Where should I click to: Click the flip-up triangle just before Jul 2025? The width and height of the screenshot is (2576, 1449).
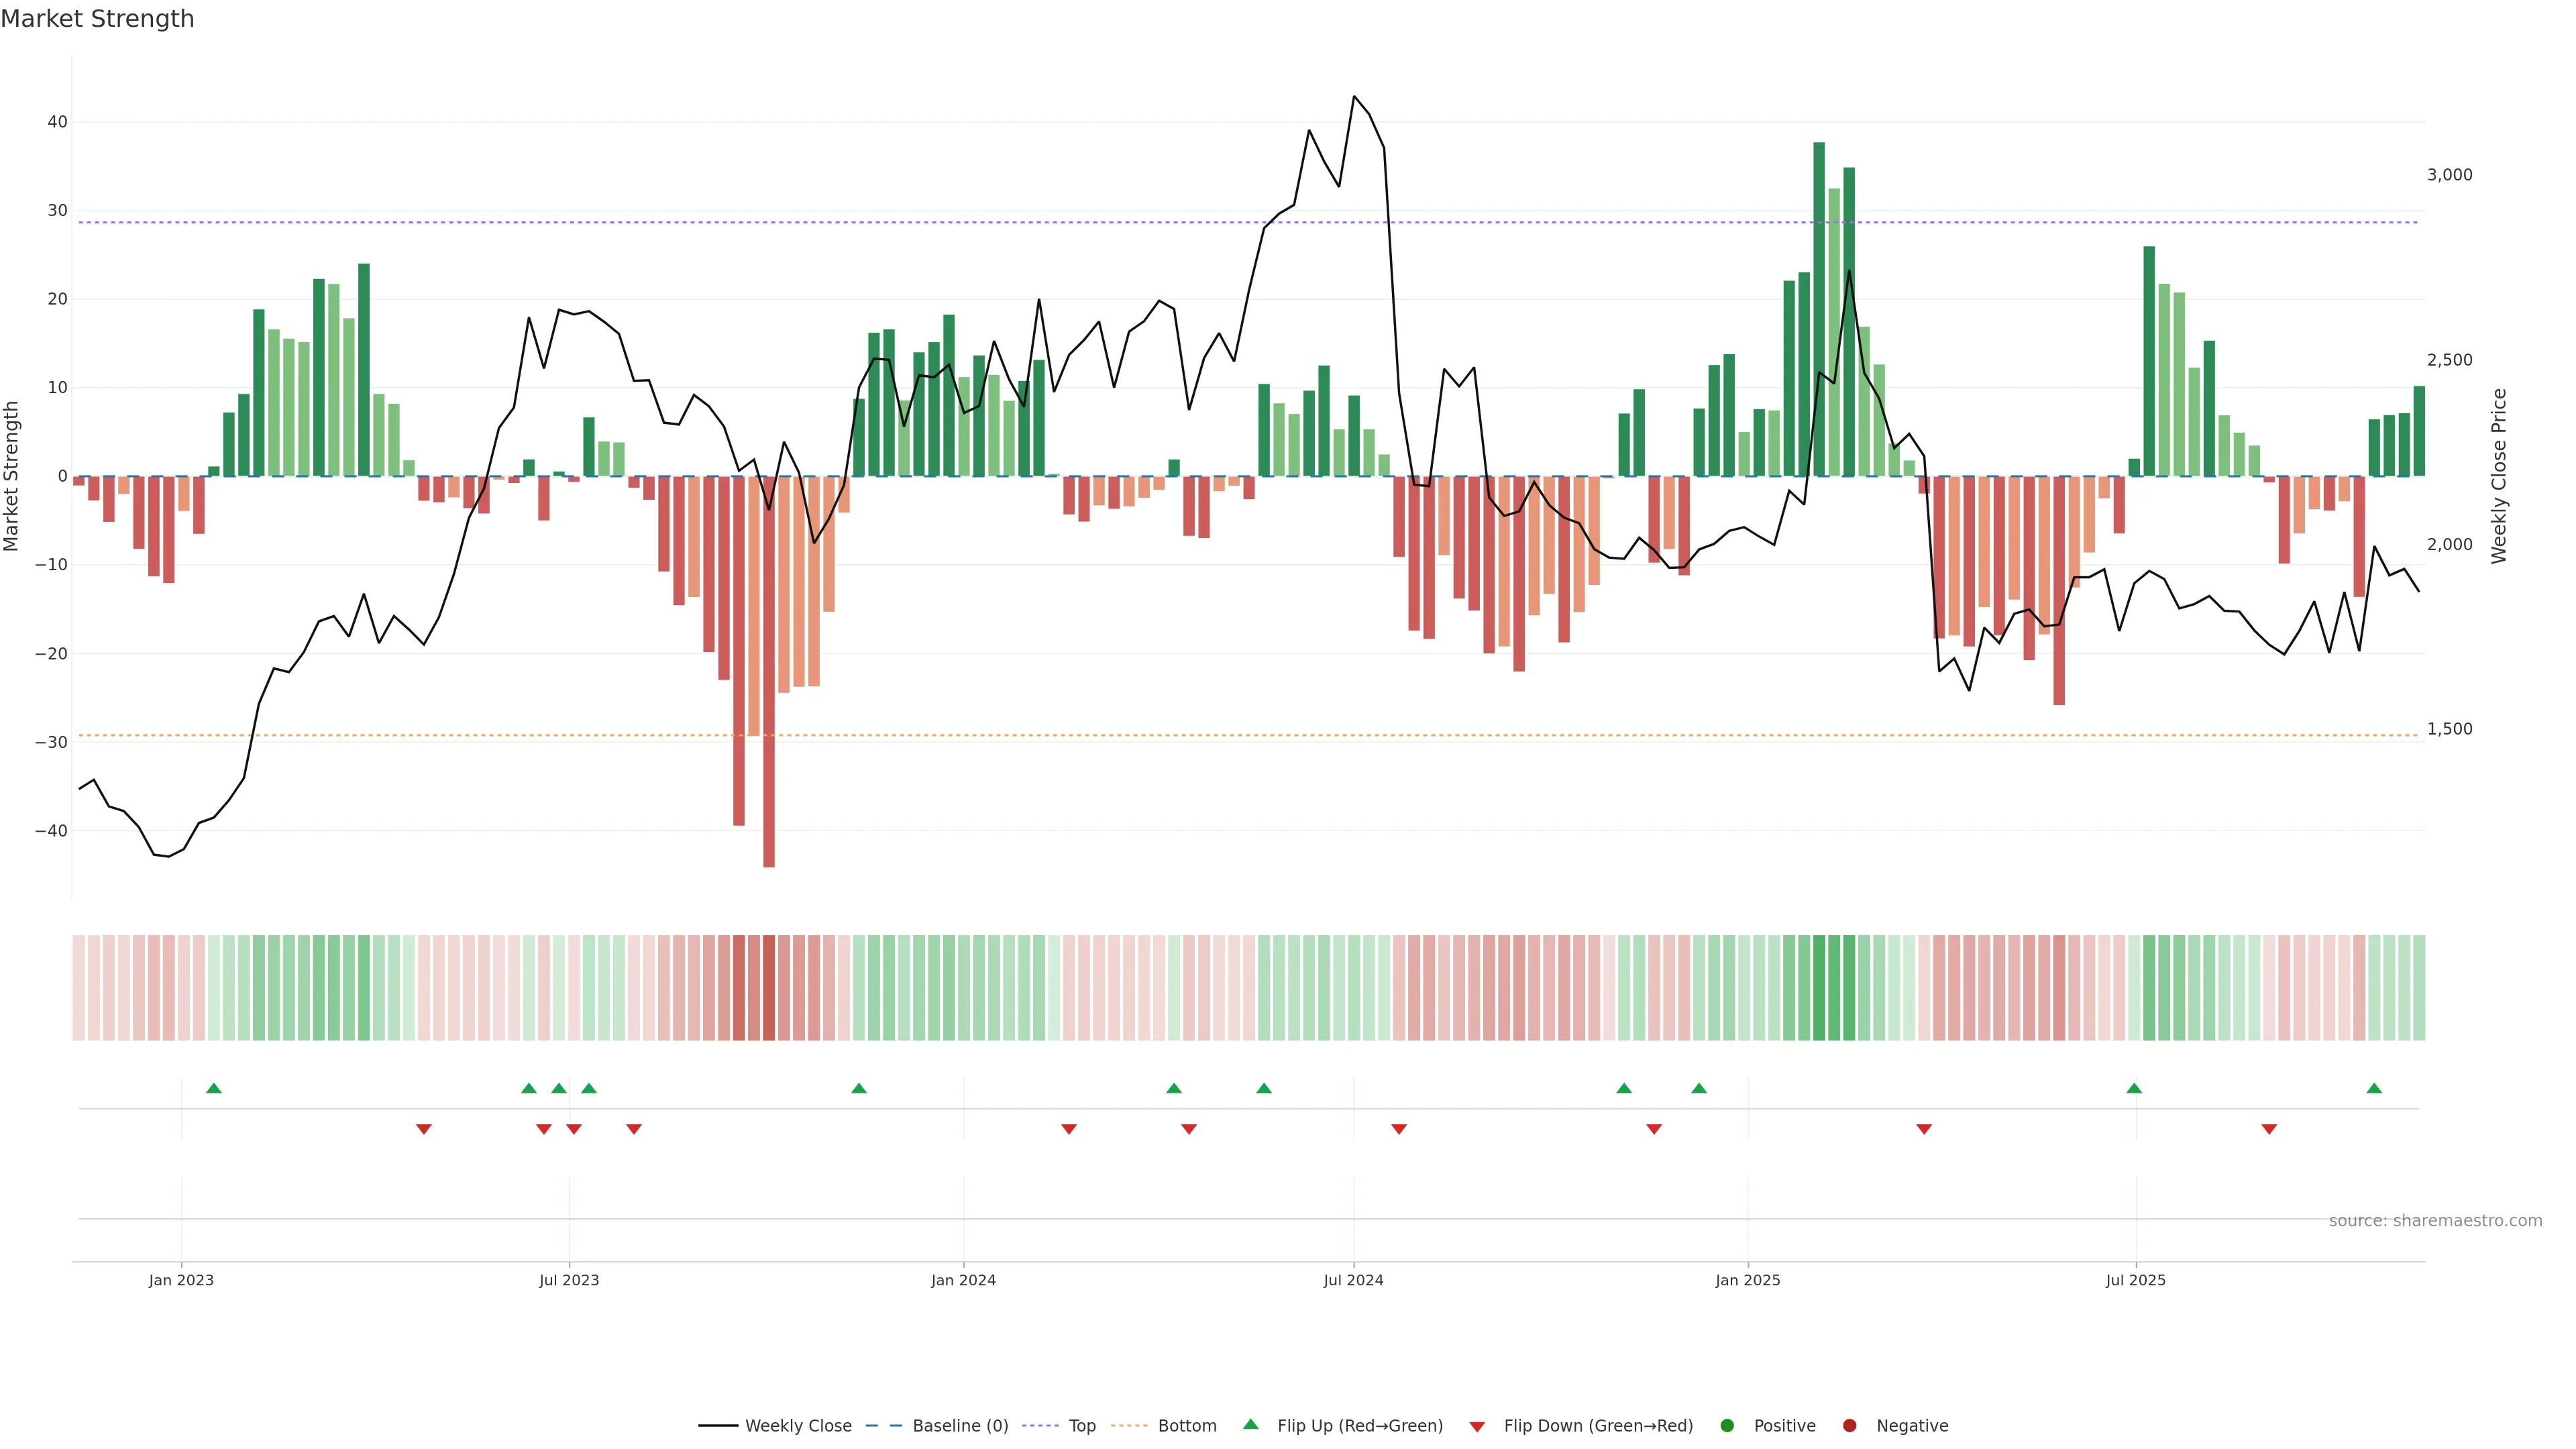(2134, 1088)
